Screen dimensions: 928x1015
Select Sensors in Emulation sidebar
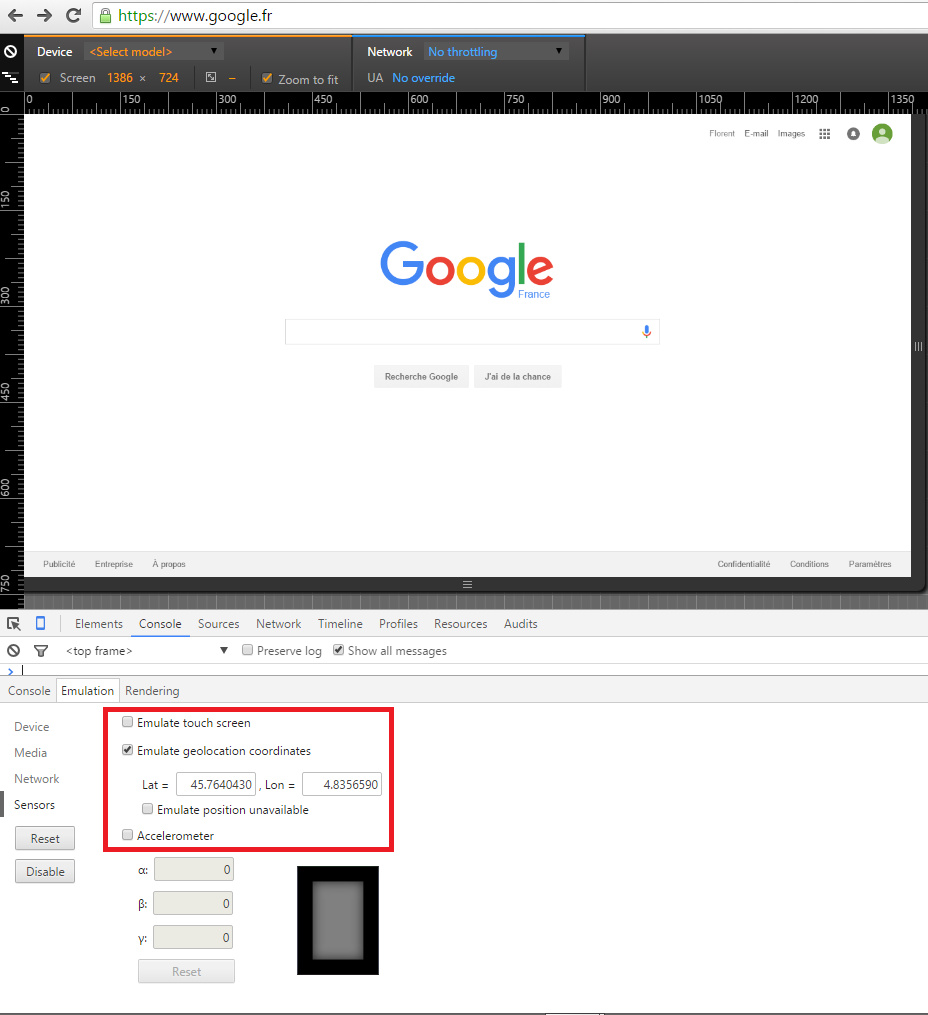pyautogui.click(x=34, y=805)
